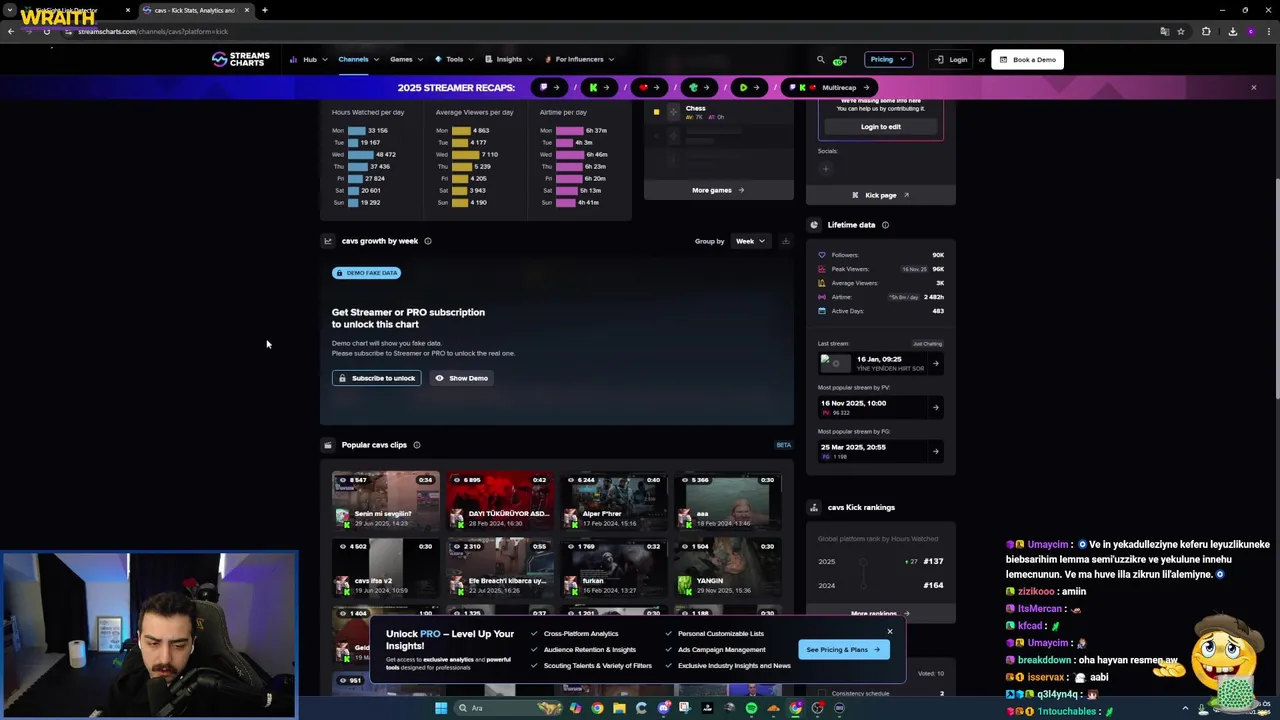This screenshot has width=1280, height=720.
Task: Dismiss the 2025 Streamer Recaps banner
Action: click(x=1253, y=87)
